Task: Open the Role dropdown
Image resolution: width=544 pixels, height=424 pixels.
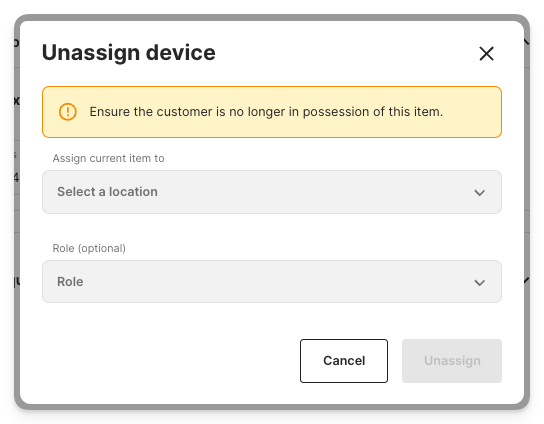Action: click(272, 282)
